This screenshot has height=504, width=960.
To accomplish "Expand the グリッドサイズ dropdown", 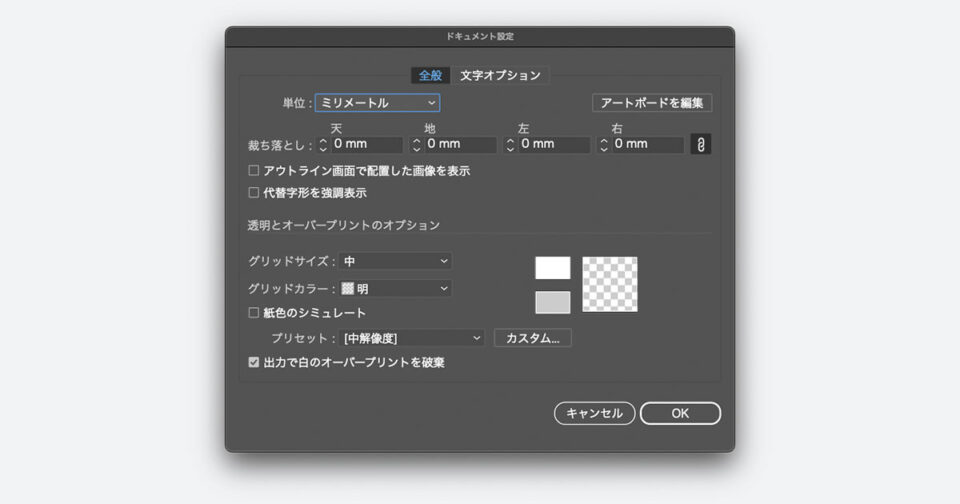I will [x=395, y=261].
